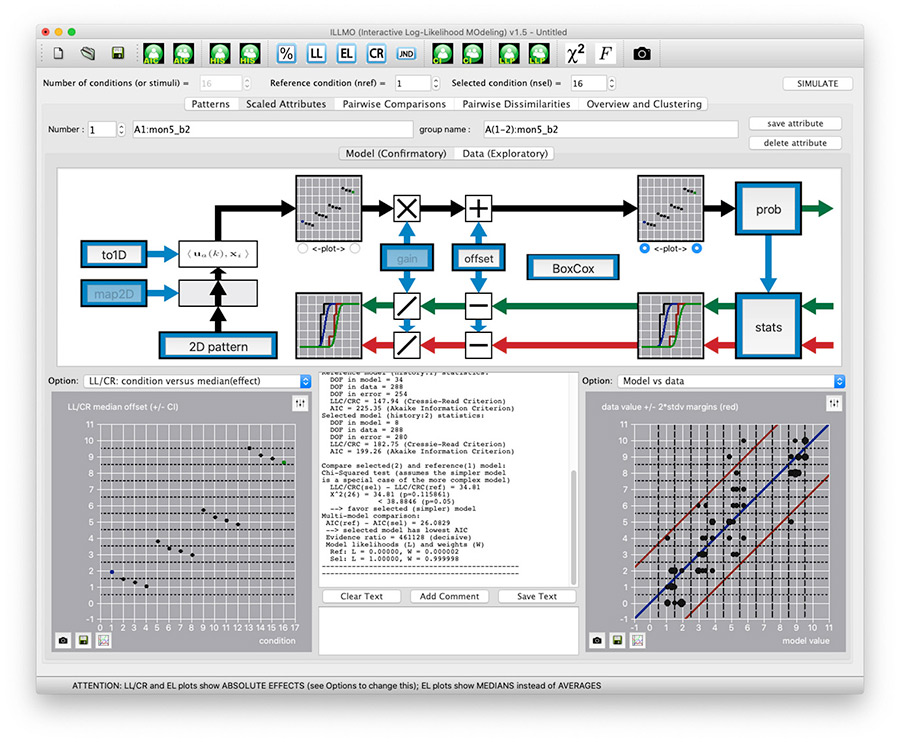The image size is (900, 742).
Task: Select the LL criterion toolbar button
Action: point(316,53)
